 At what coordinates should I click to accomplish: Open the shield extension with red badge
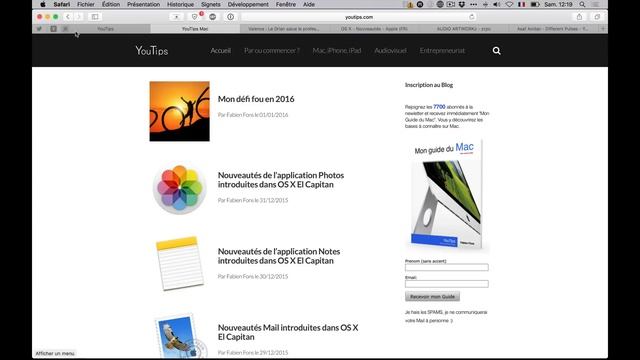(195, 17)
